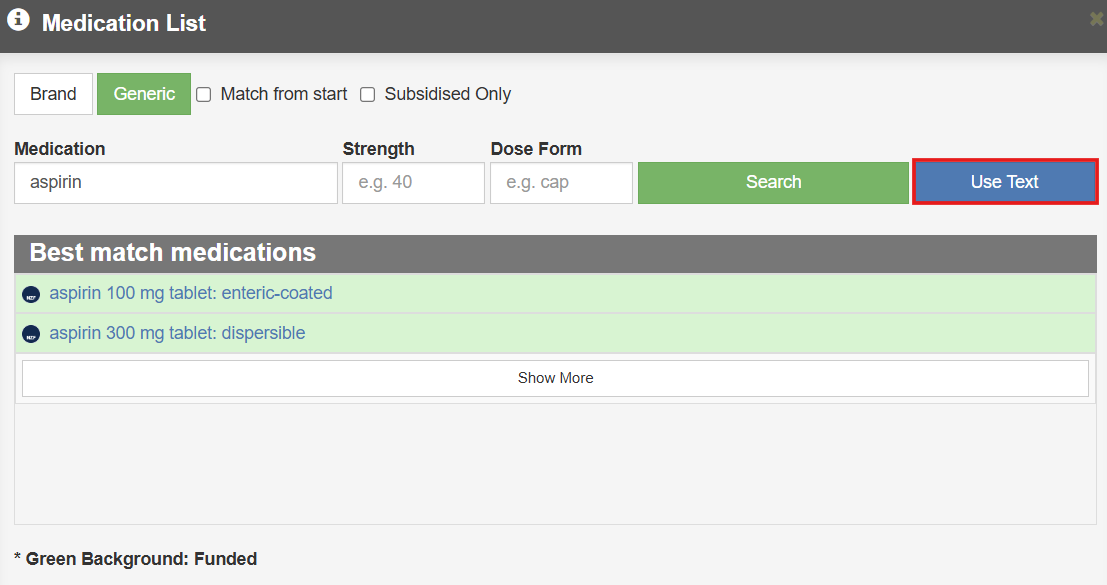Click the blue Use Text button
The image size is (1107, 585).
[1004, 182]
